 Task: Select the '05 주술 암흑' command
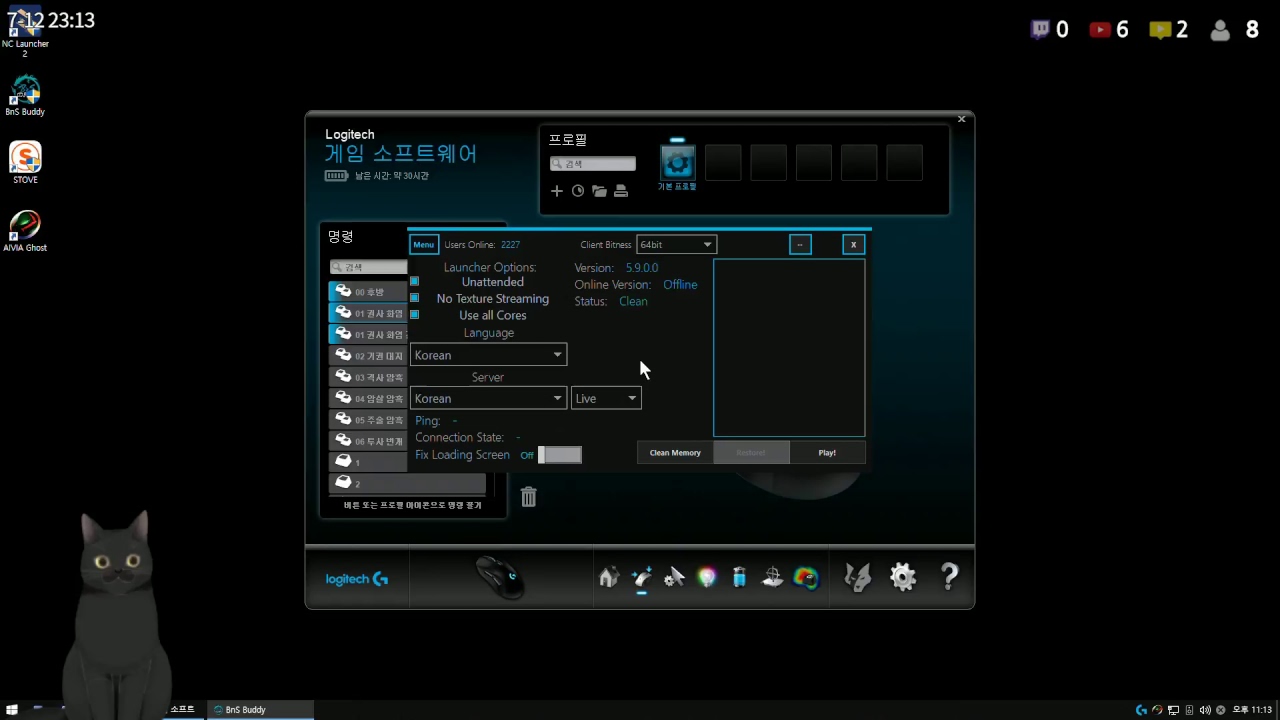(368, 420)
